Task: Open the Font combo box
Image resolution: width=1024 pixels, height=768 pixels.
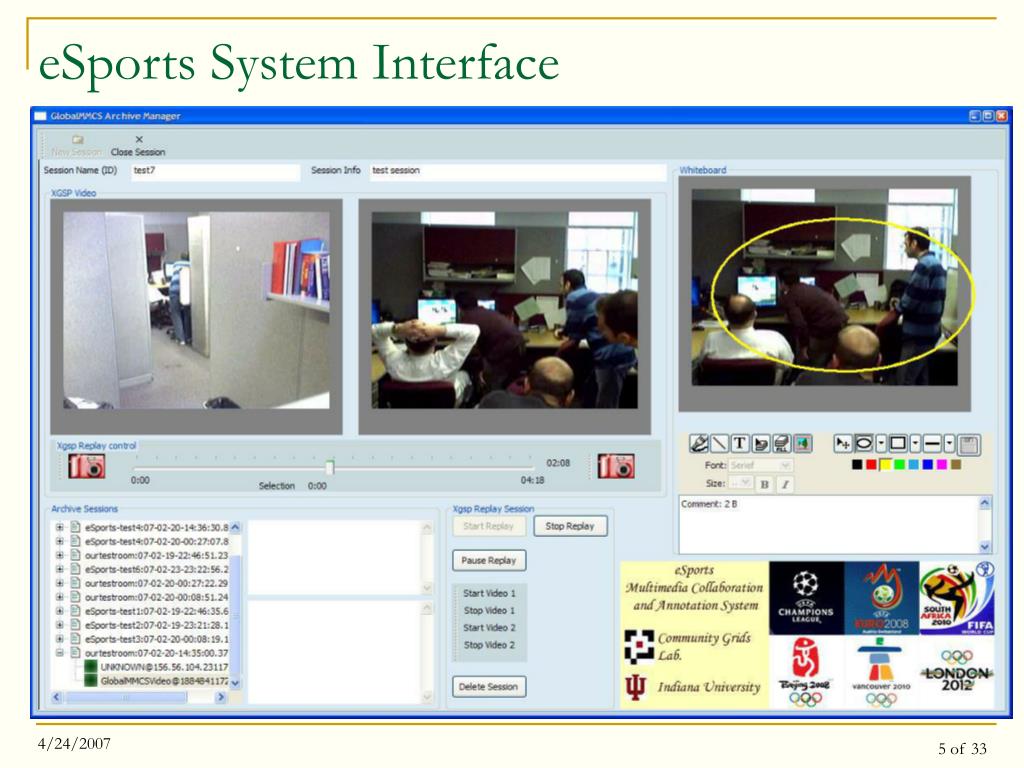Action: 760,465
